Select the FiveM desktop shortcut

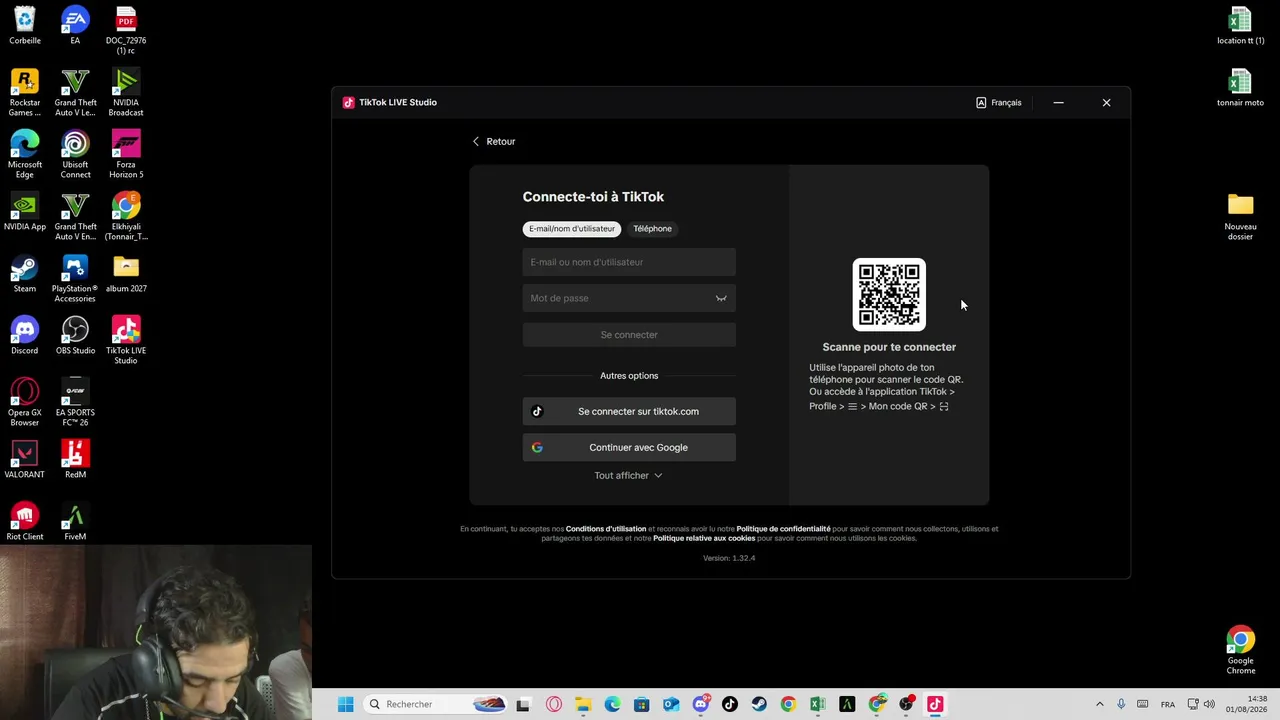click(75, 522)
